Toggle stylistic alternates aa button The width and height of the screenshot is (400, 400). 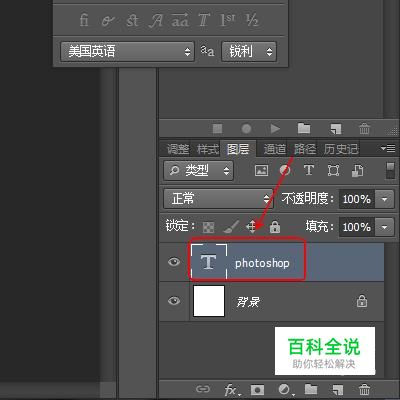(180, 20)
